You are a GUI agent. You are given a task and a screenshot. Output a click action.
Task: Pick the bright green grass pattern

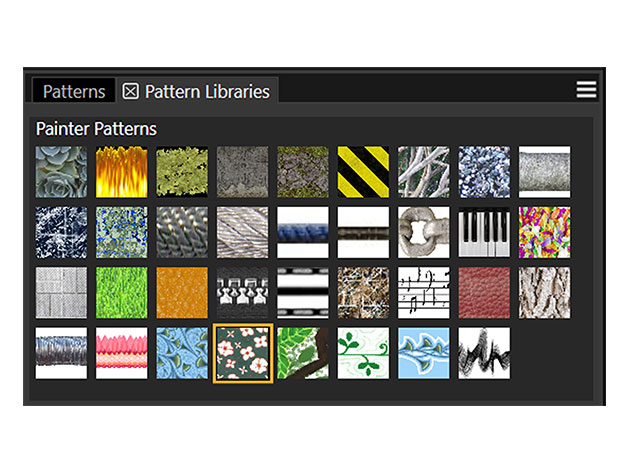coord(122,293)
